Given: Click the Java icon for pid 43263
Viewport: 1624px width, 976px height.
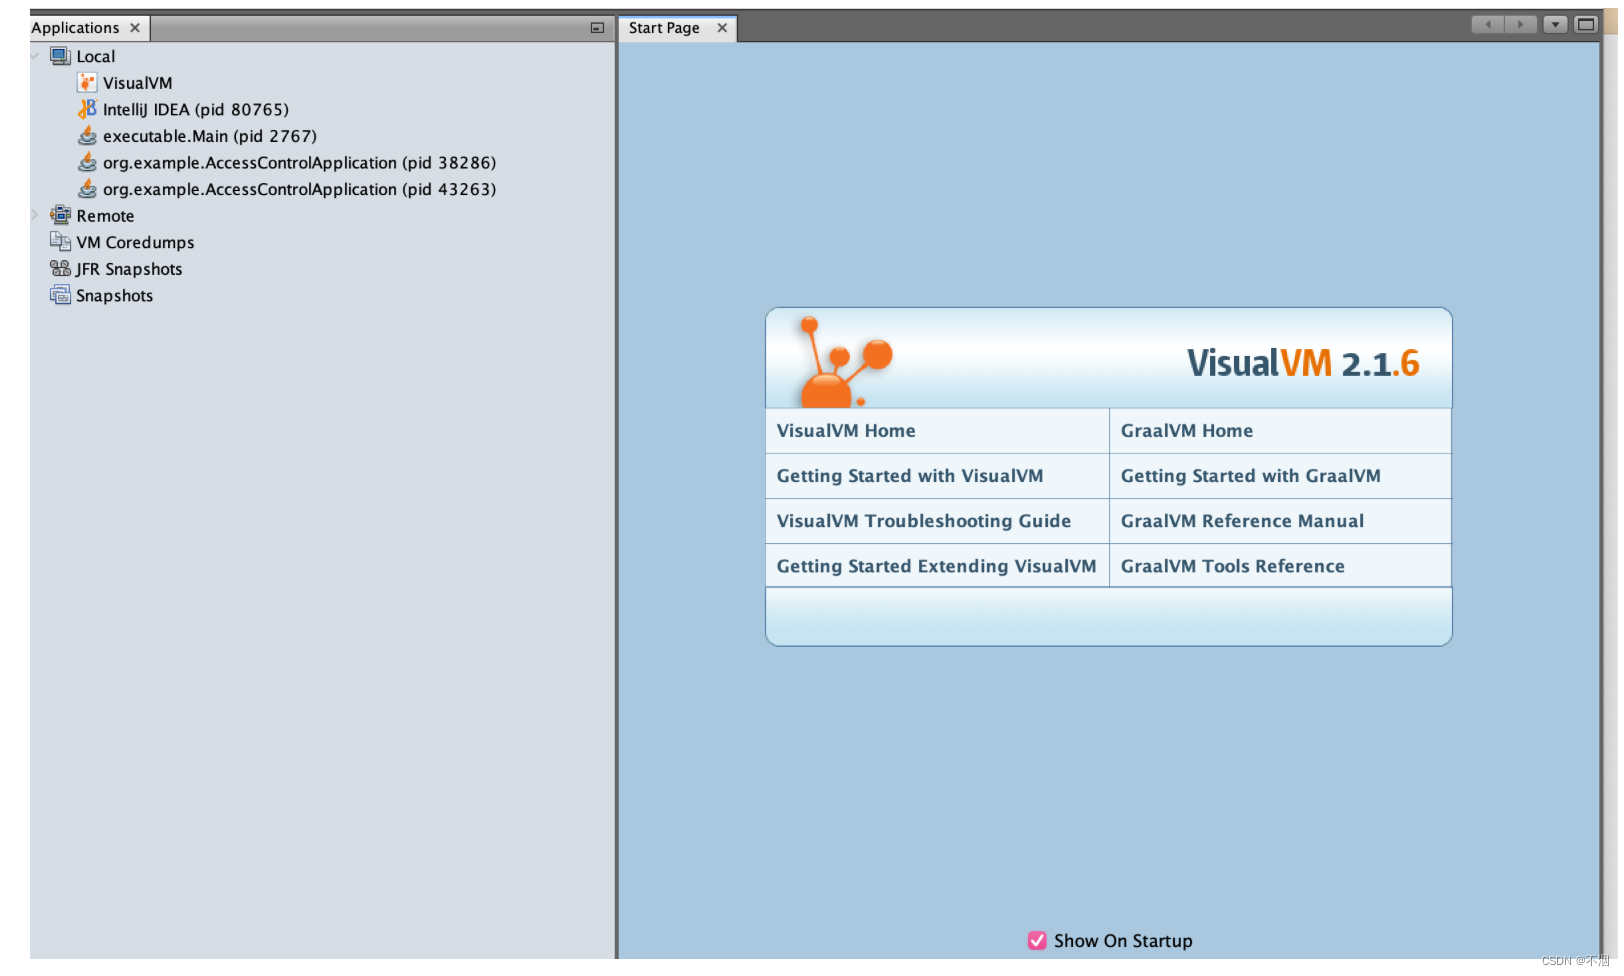Looking at the screenshot, I should point(87,189).
